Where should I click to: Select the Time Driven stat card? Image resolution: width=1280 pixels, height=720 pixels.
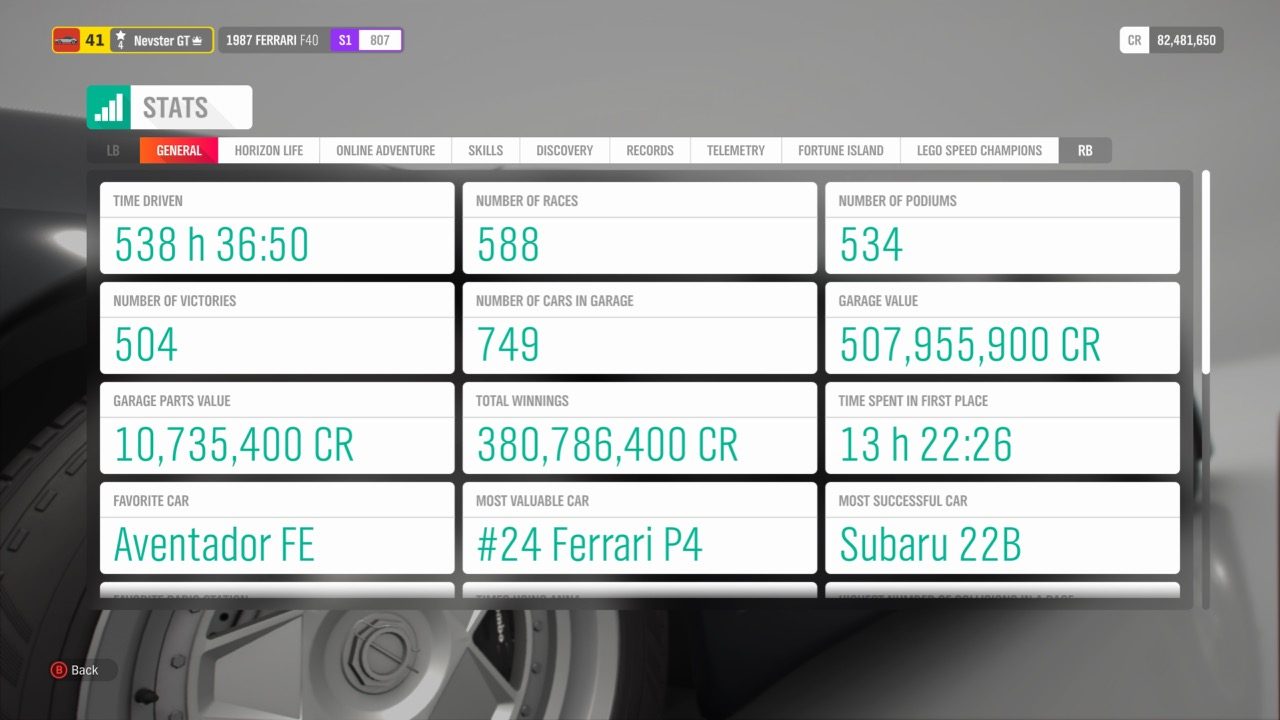pyautogui.click(x=277, y=228)
